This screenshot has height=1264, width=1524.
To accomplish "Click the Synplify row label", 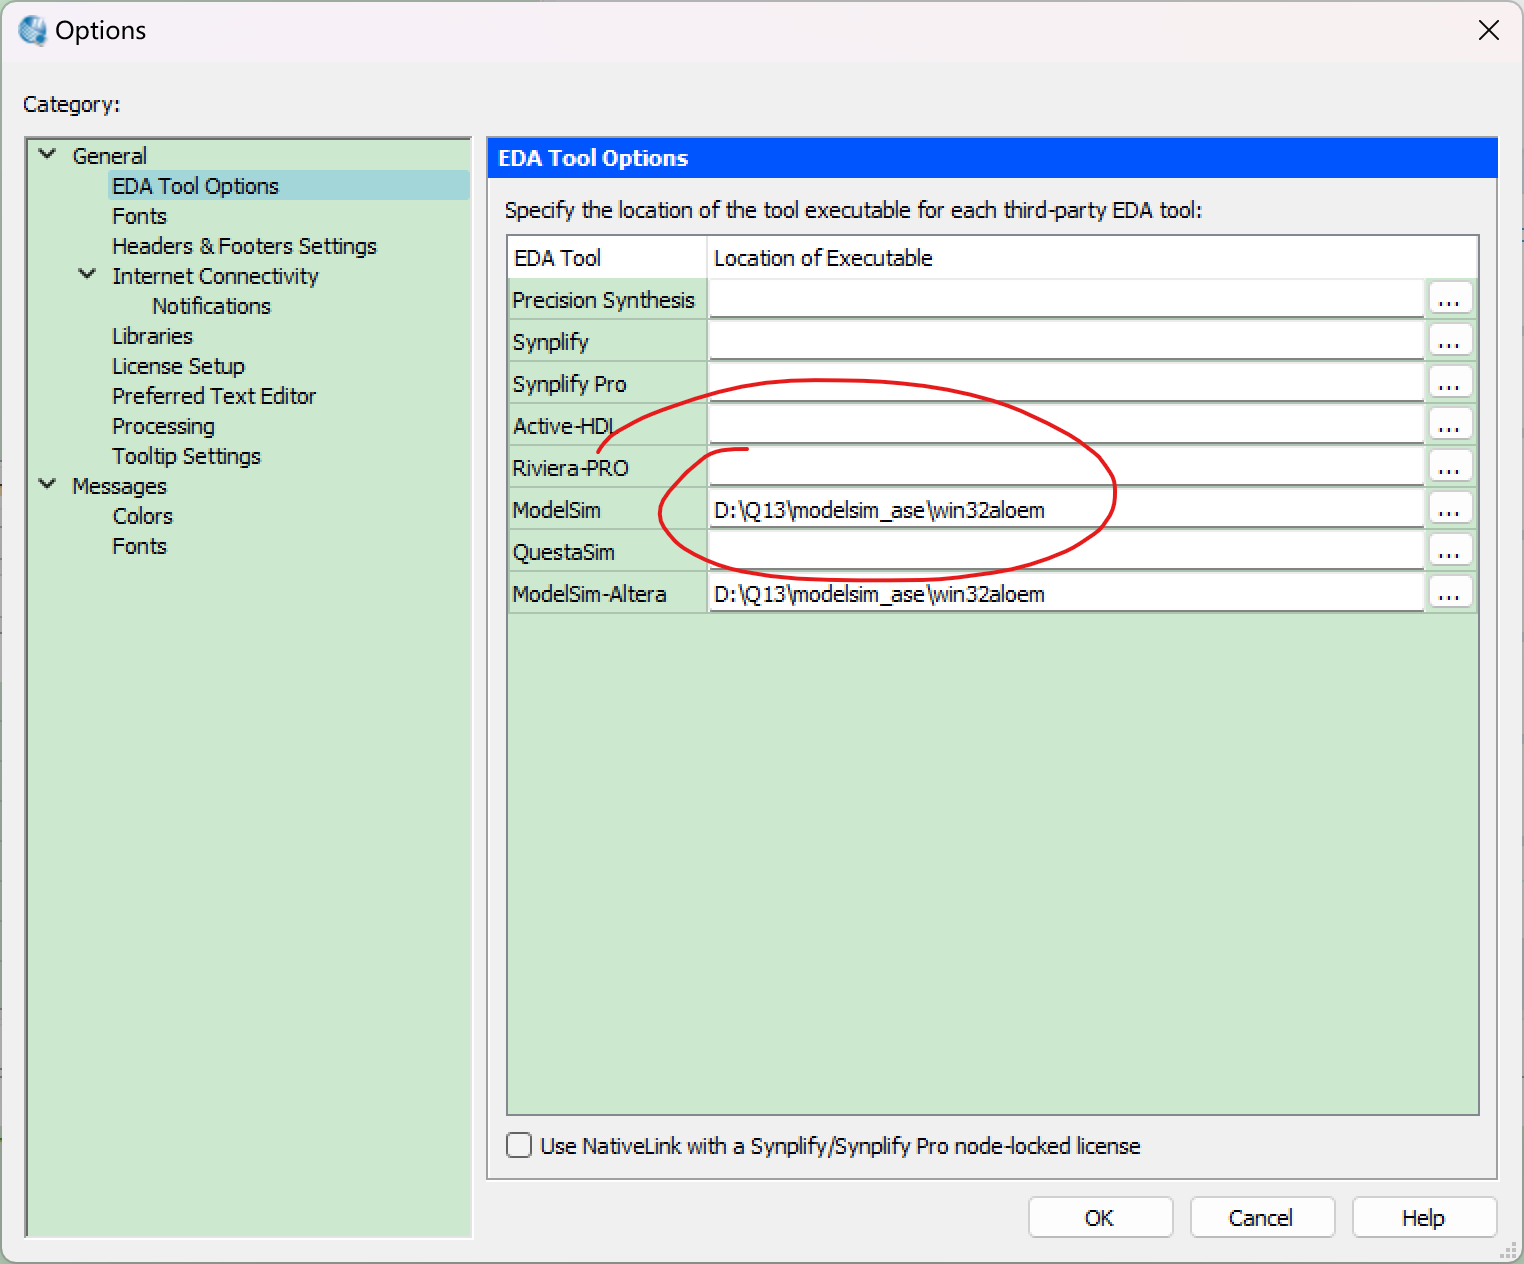I will click(x=550, y=342).
